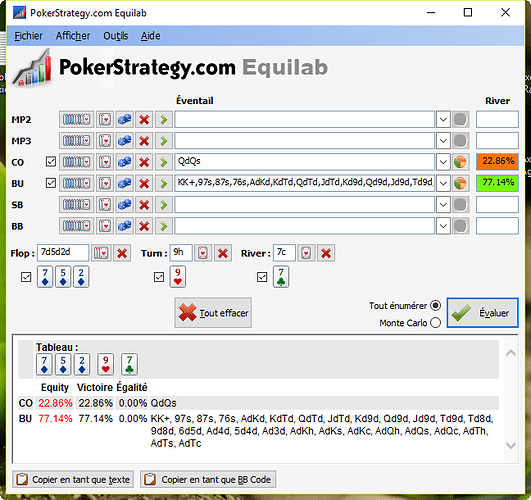Open the pie chart equity icon for CO
The height and width of the screenshot is (500, 531).
coord(460,162)
